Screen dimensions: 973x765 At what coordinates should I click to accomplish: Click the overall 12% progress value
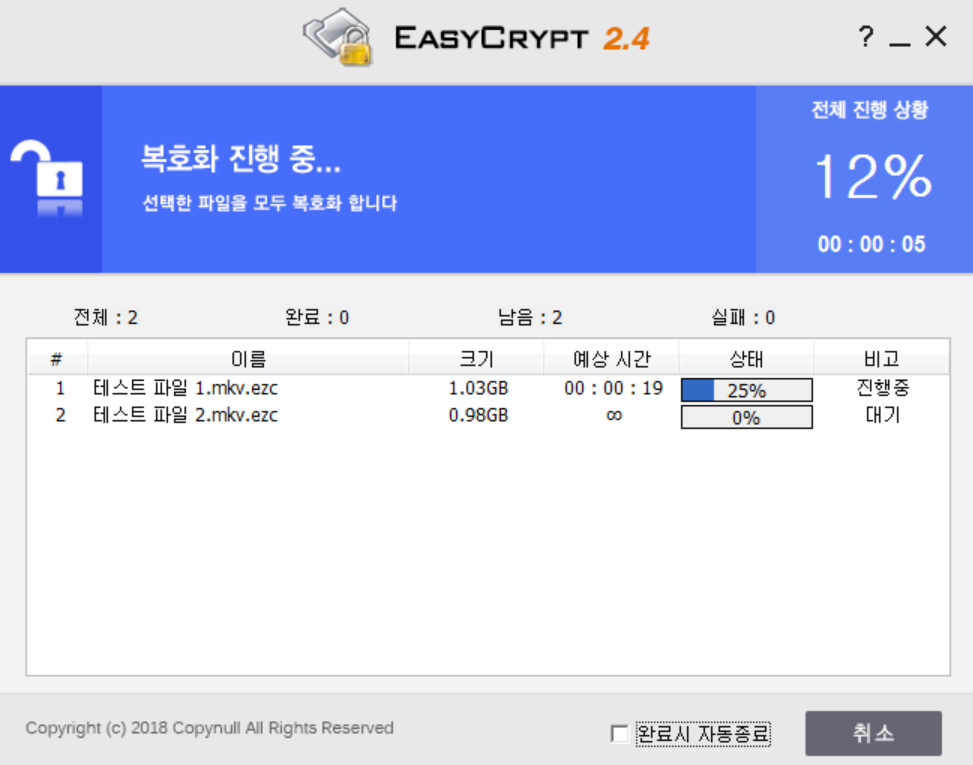click(x=872, y=177)
